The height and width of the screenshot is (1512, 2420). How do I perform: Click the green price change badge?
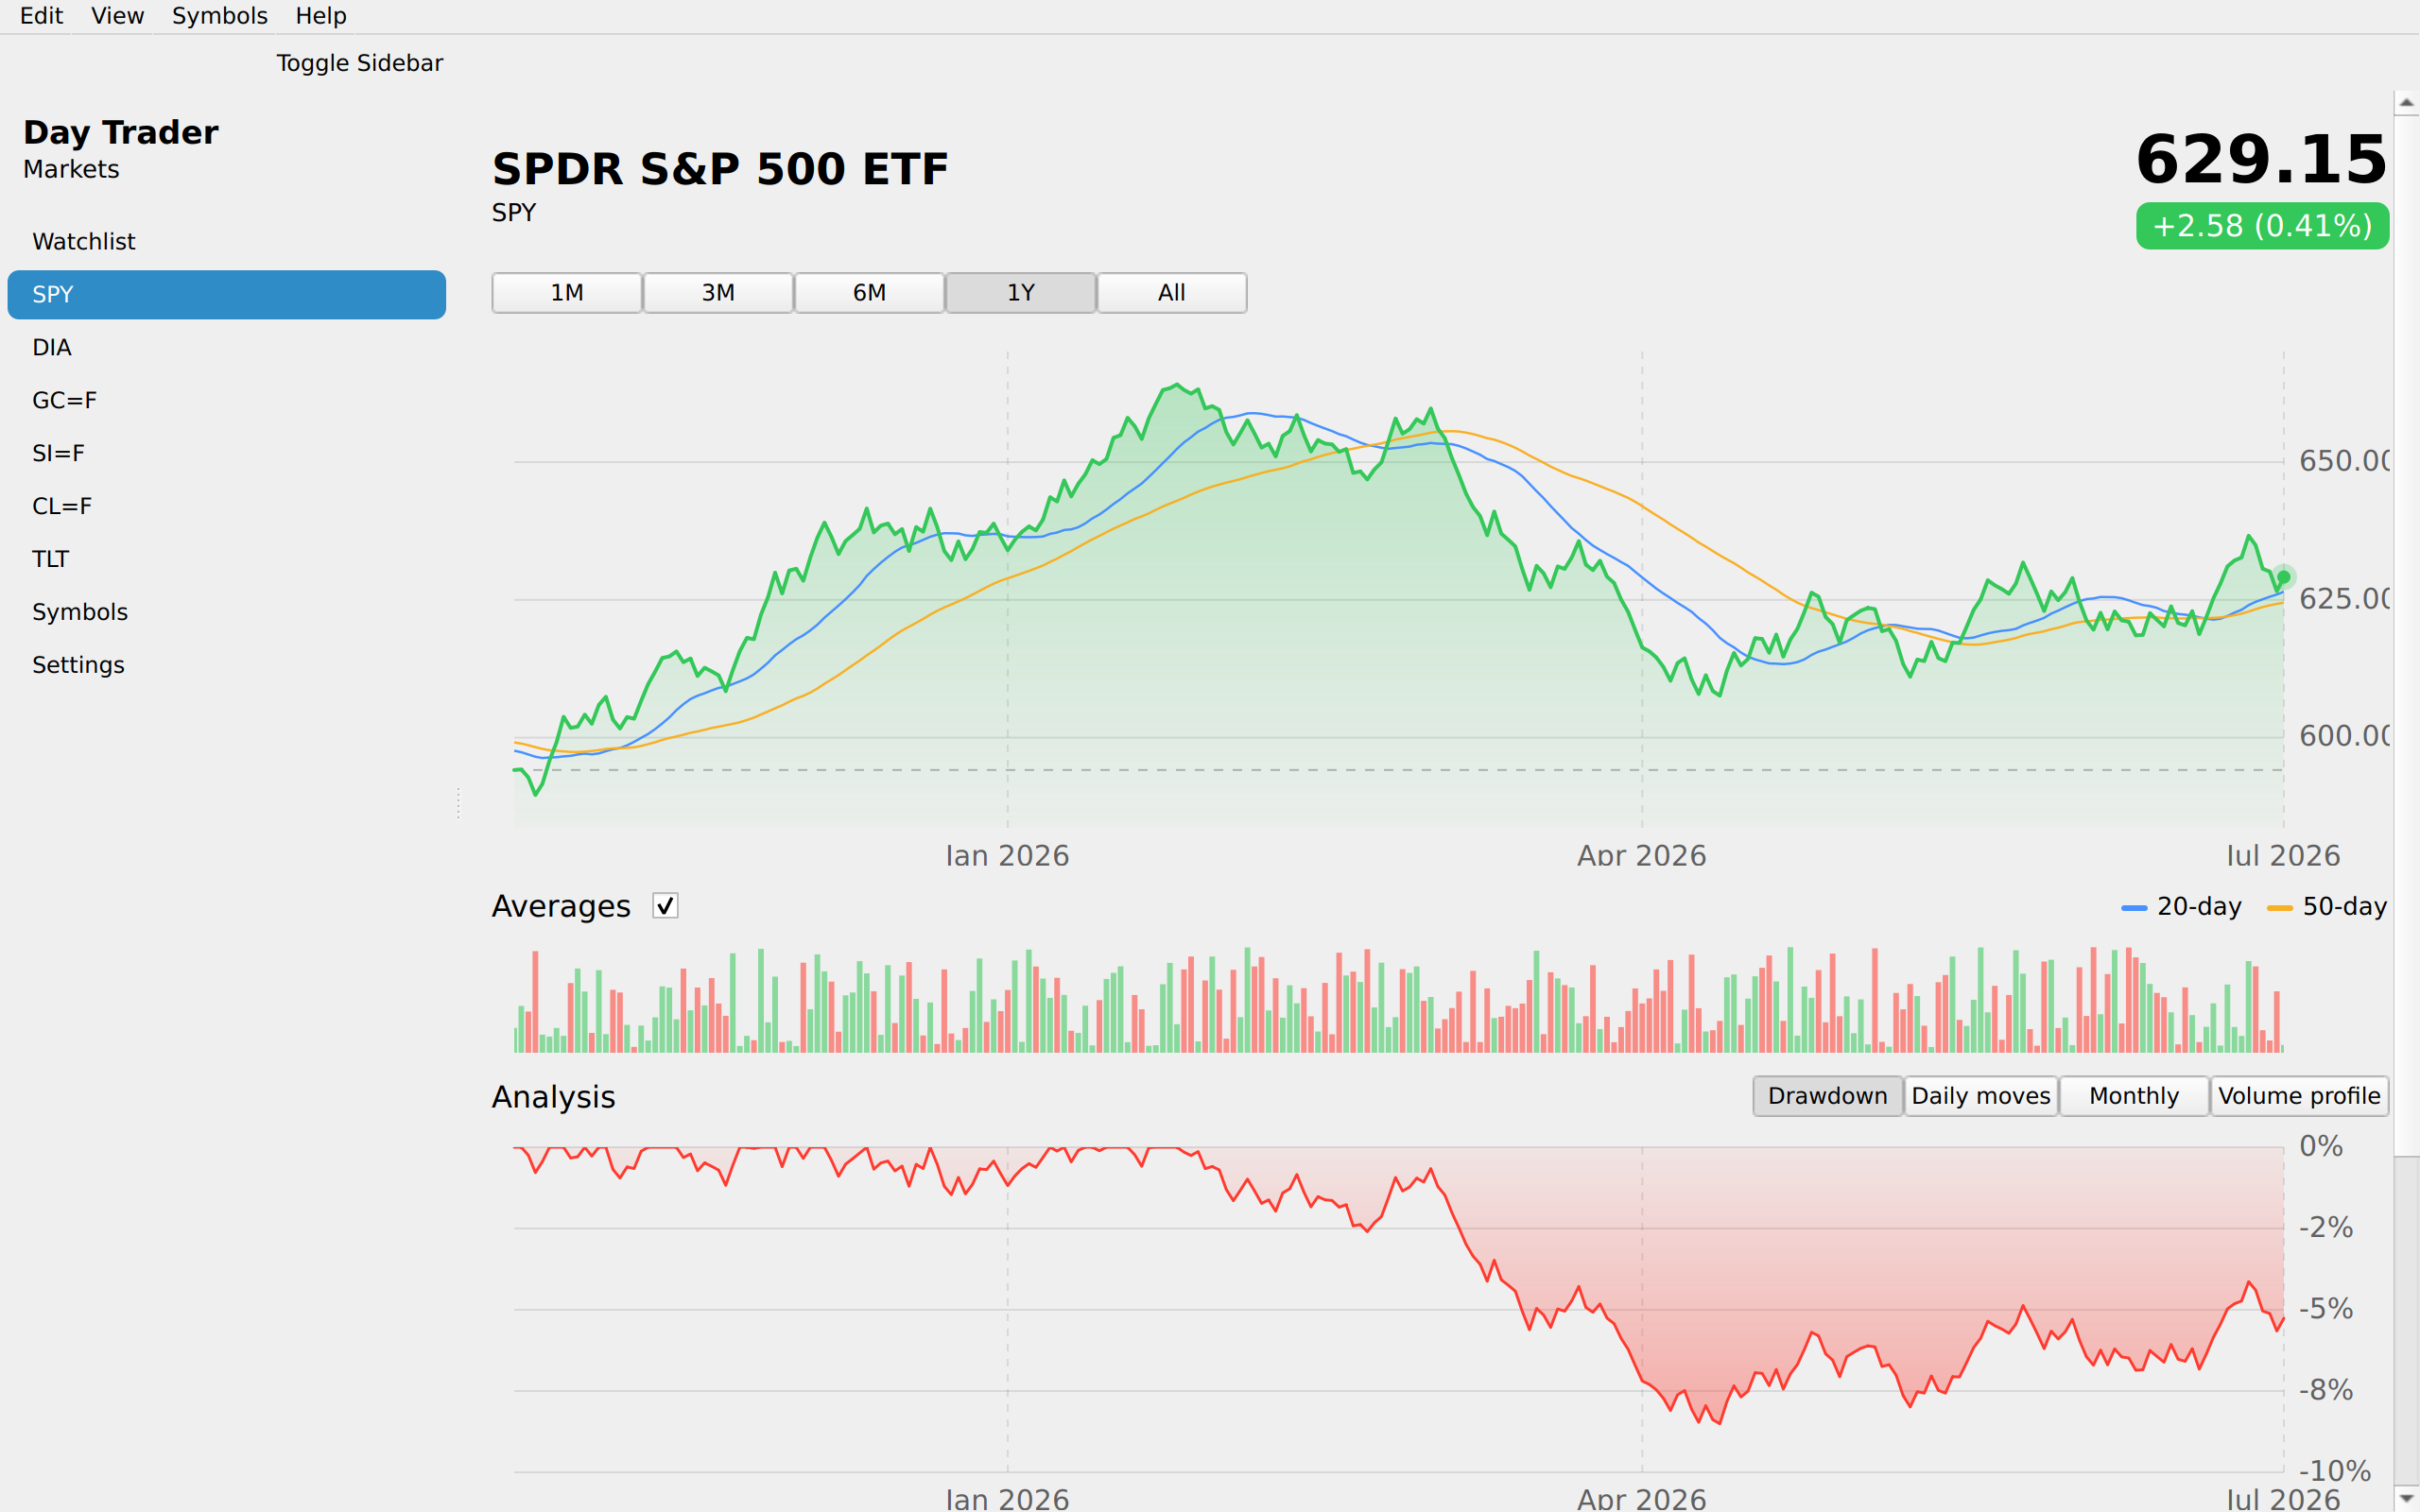pos(2262,226)
